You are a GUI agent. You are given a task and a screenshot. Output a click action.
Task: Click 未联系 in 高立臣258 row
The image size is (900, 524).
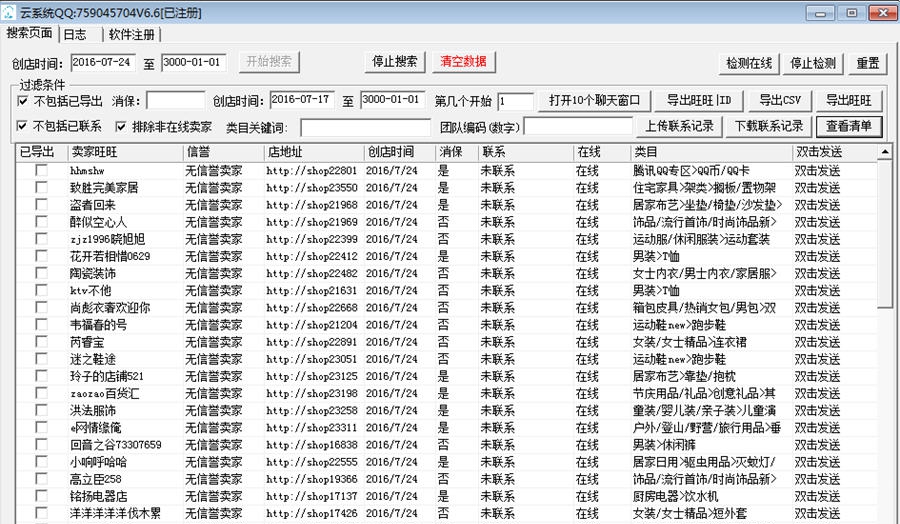(498, 479)
